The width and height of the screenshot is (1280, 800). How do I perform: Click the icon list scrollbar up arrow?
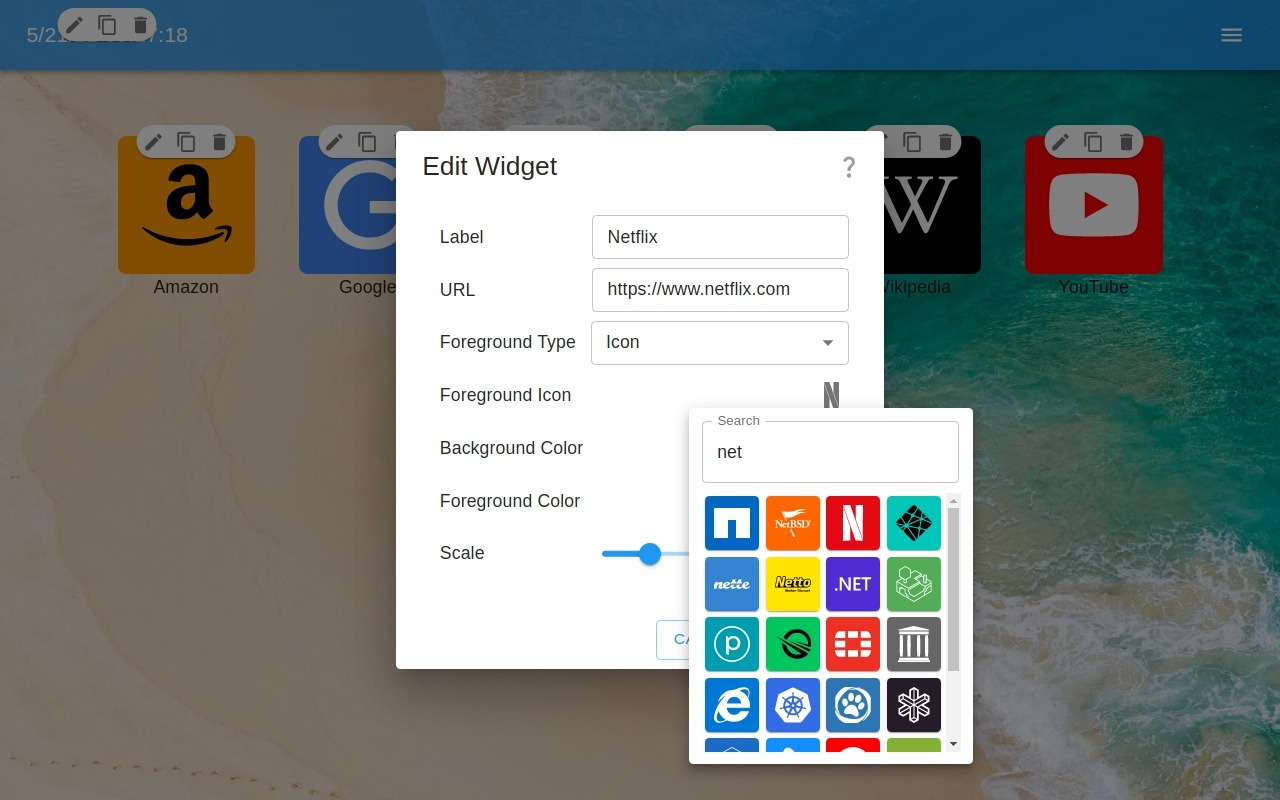point(953,501)
